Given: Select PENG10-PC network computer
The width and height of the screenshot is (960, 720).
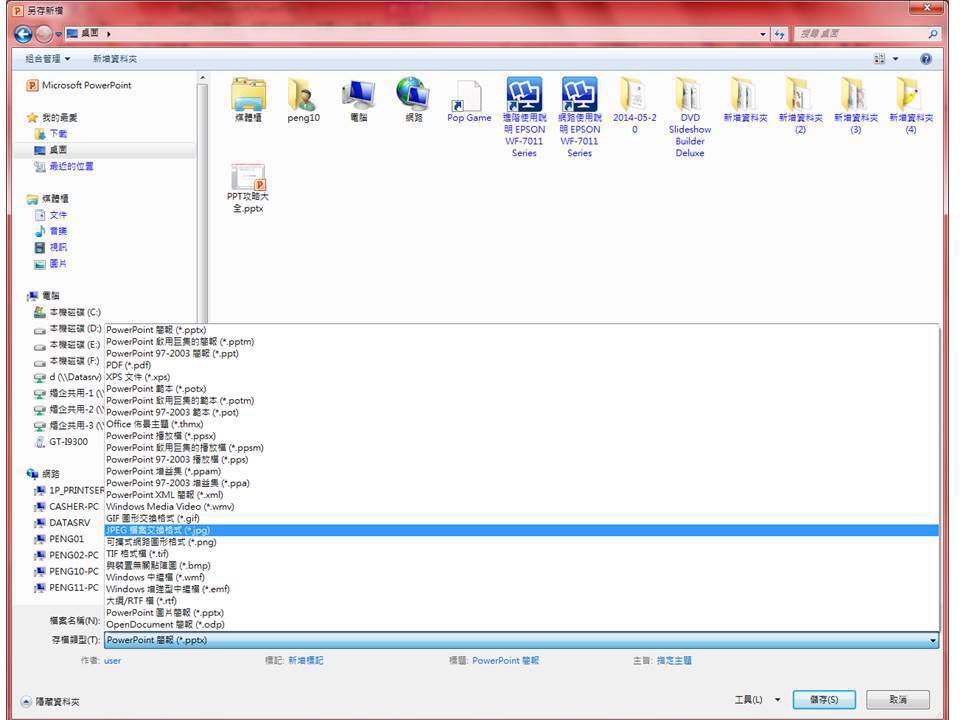Looking at the screenshot, I should coord(73,571).
